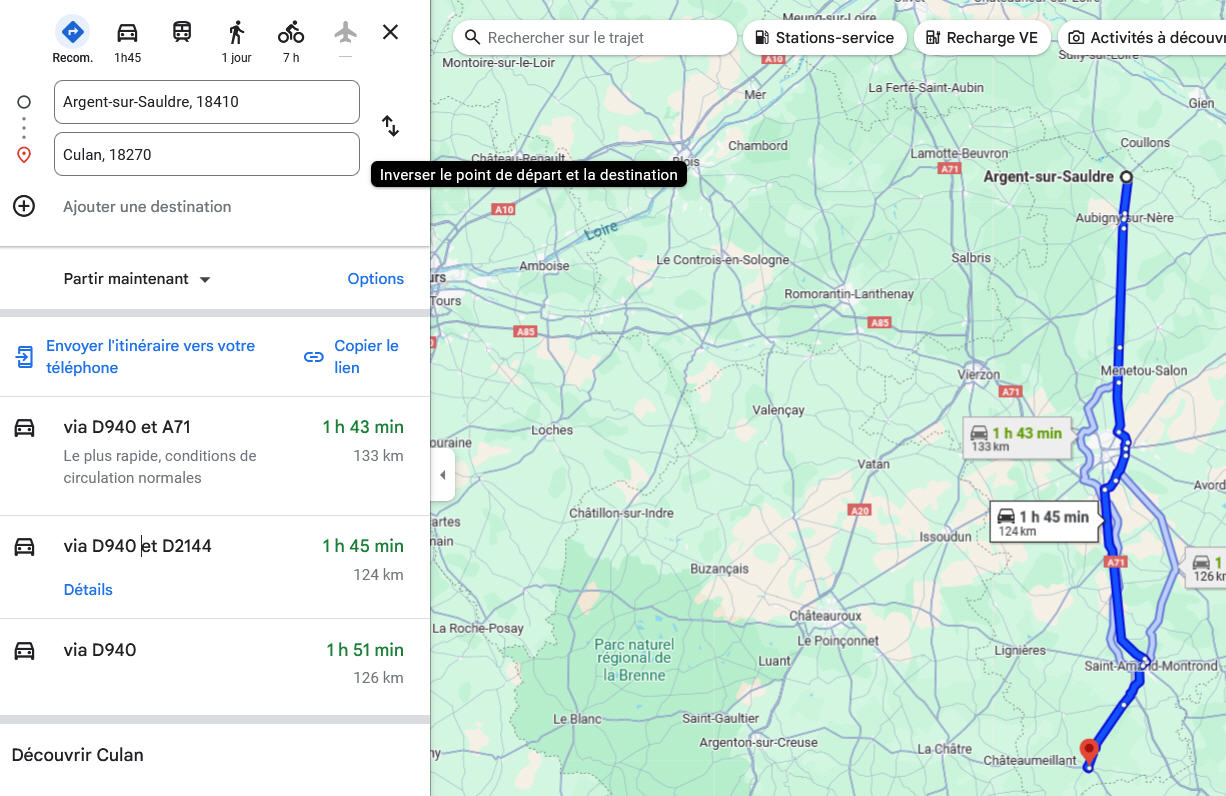Image resolution: width=1226 pixels, height=796 pixels.
Task: Filter by Stations-service
Action: (824, 38)
